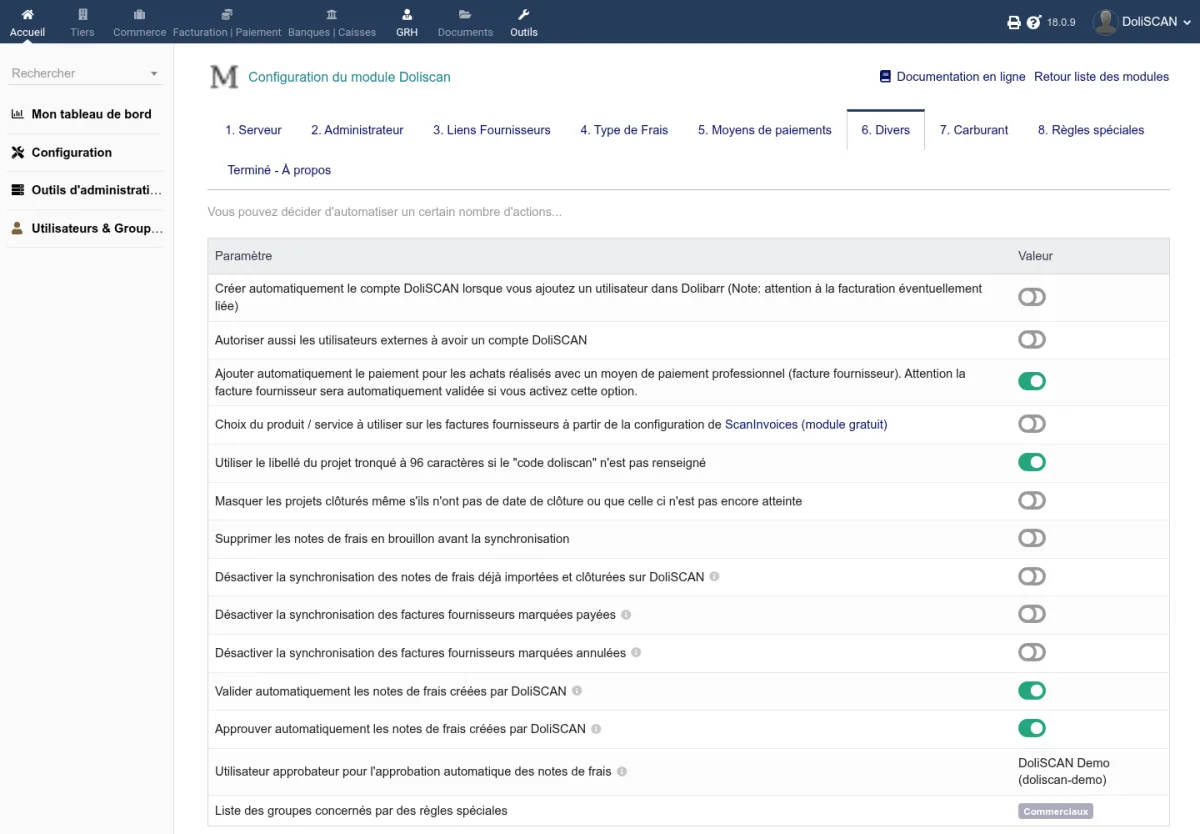Open the GRH menu
The image size is (1200, 834).
pos(406,22)
